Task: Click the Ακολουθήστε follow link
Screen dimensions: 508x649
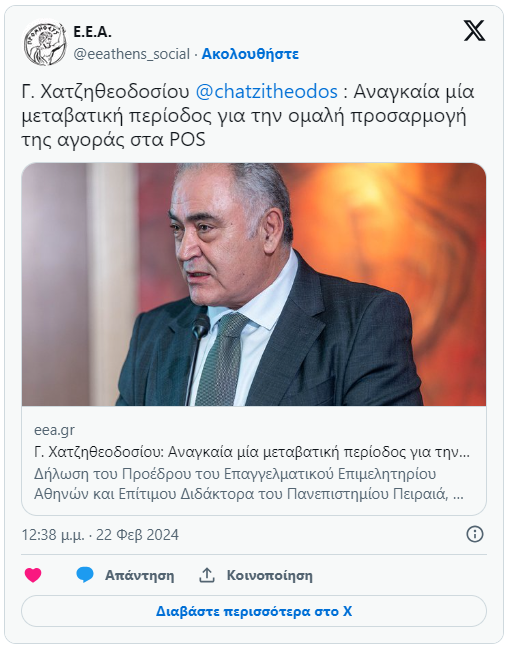Action: point(250,54)
